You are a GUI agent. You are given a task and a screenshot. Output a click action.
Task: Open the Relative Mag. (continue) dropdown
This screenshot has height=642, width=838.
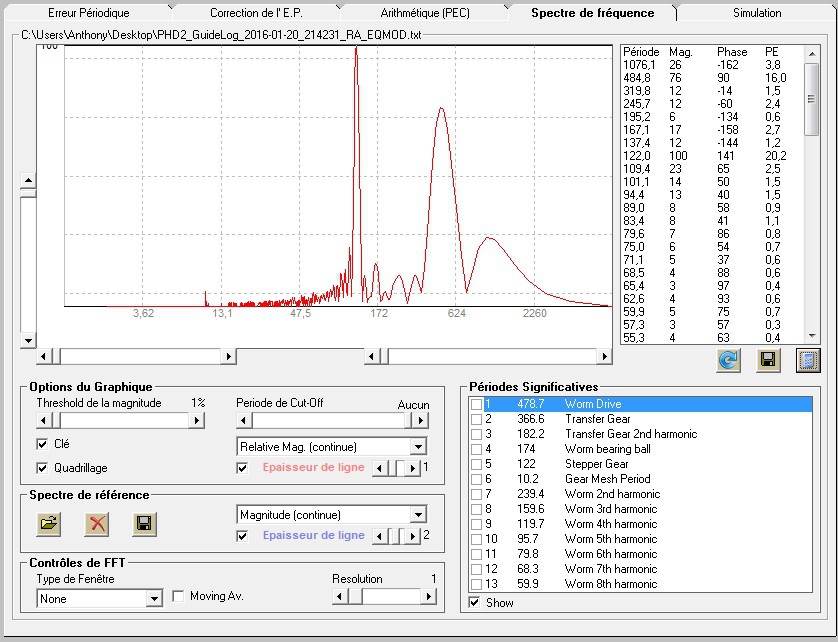(418, 446)
